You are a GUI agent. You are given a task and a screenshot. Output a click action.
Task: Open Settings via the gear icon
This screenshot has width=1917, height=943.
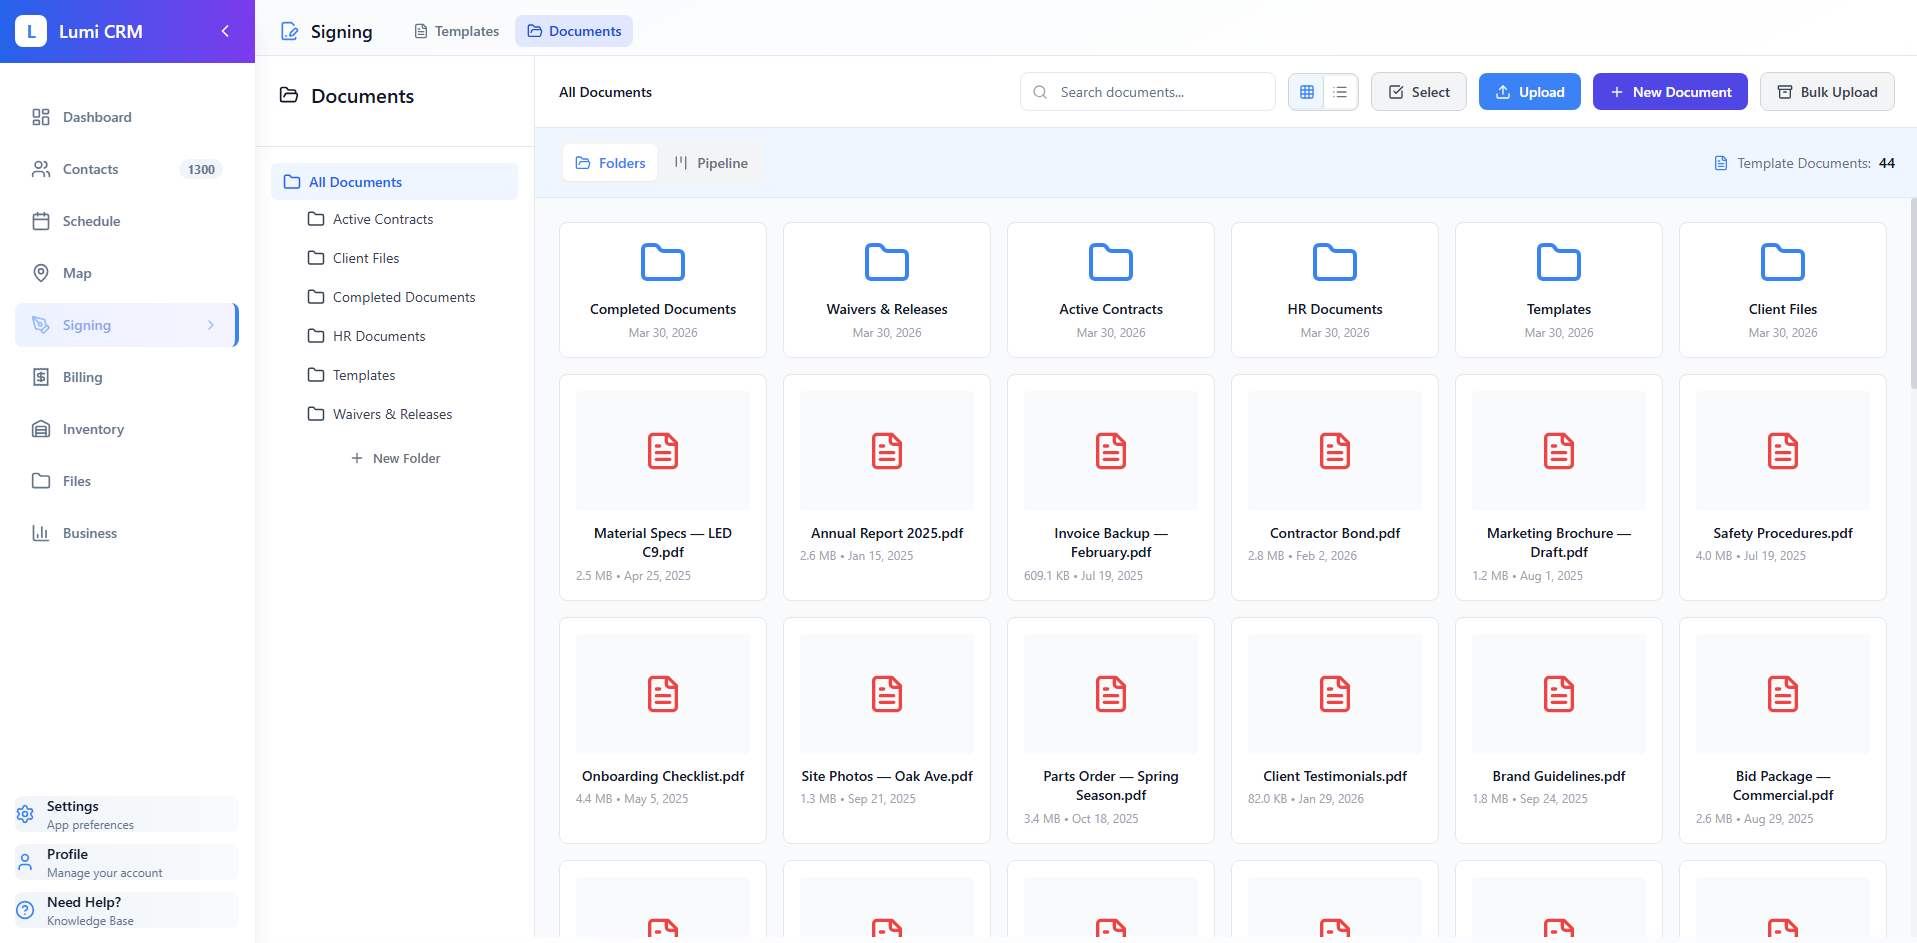[24, 814]
